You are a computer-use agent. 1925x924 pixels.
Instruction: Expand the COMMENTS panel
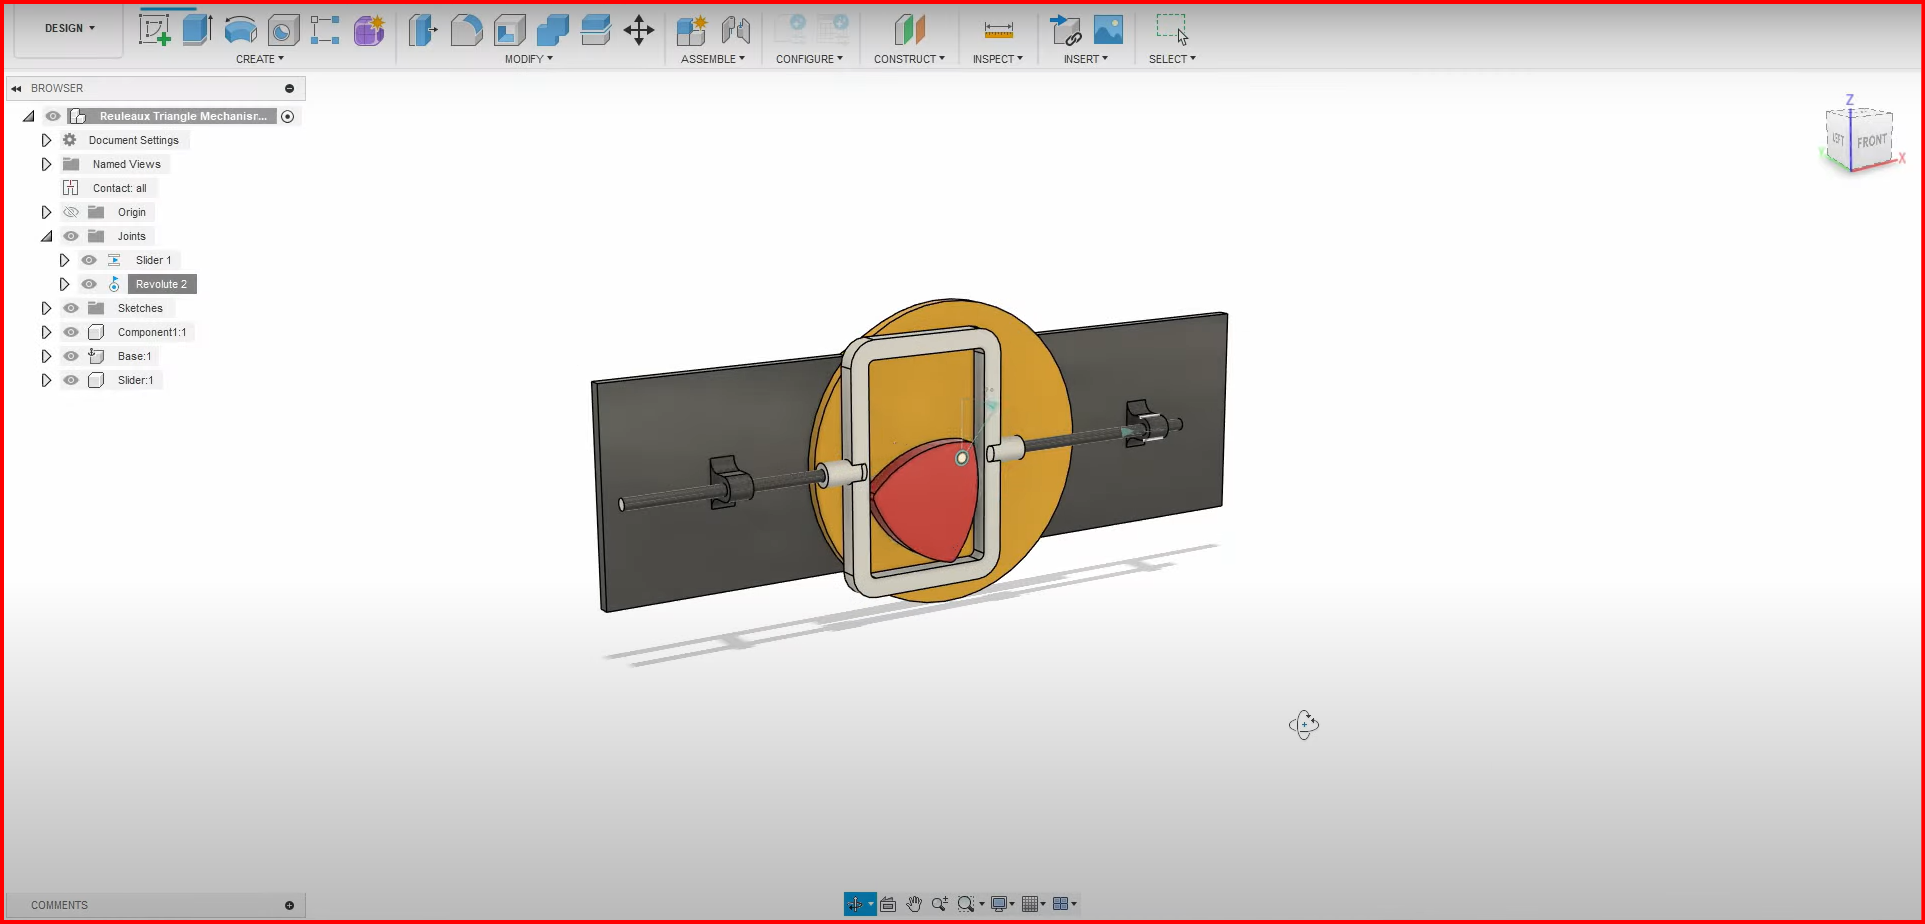pos(290,905)
